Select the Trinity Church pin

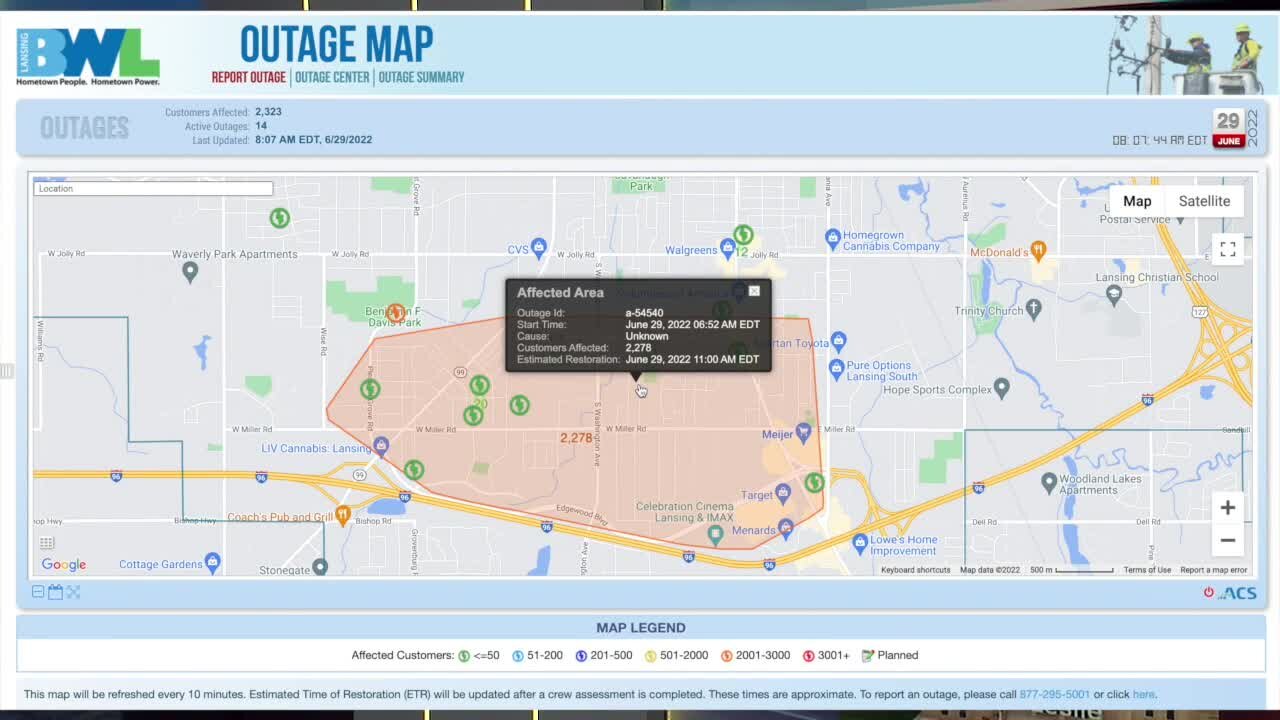pos(1034,310)
